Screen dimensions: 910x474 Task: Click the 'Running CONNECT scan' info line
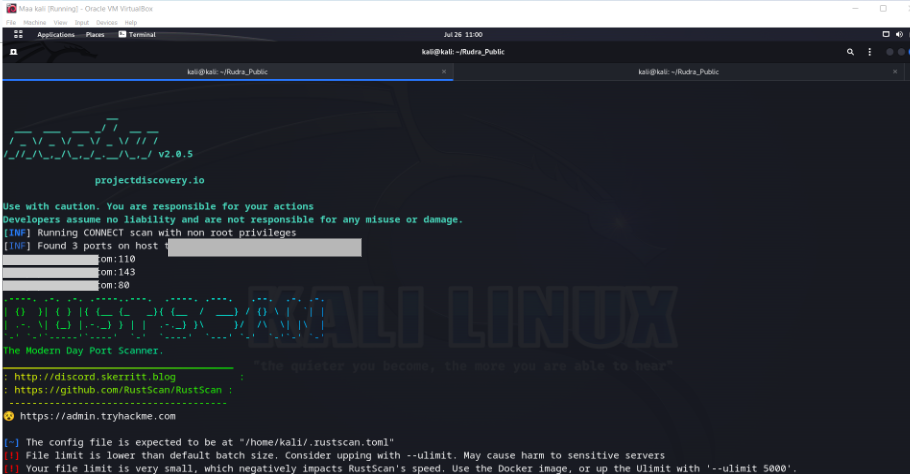click(150, 233)
